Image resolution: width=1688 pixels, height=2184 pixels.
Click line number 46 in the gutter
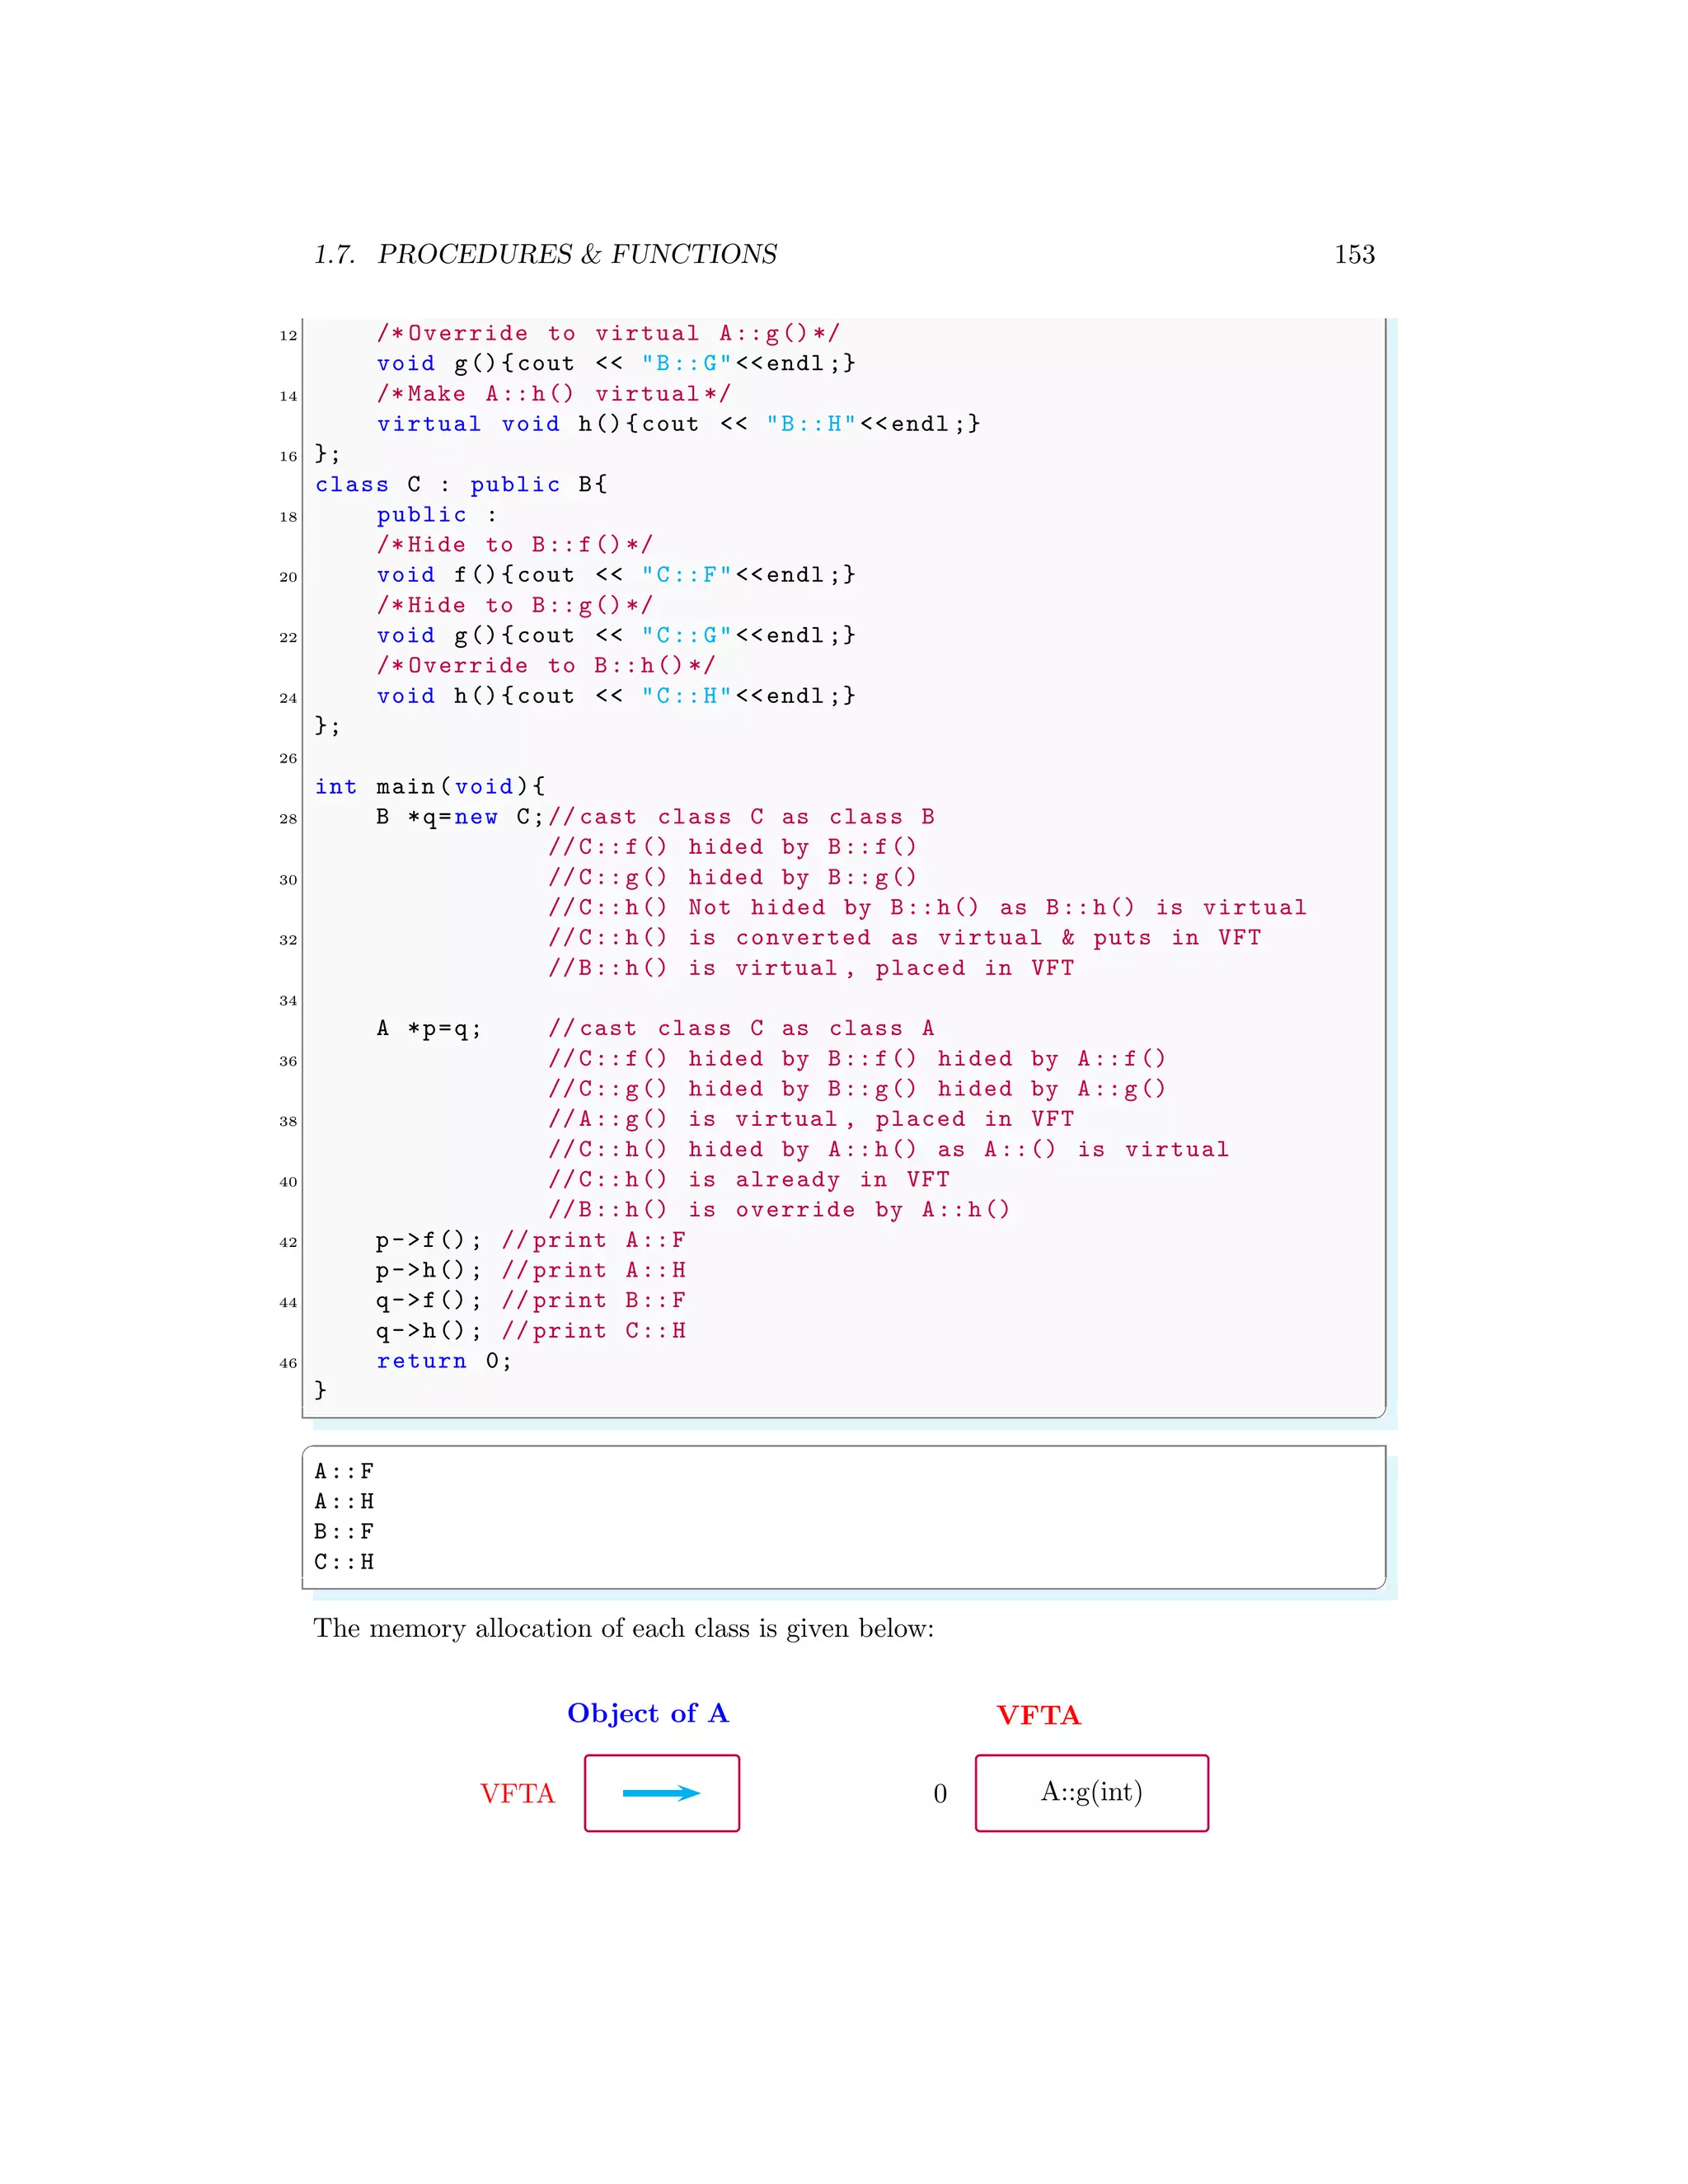point(288,1363)
